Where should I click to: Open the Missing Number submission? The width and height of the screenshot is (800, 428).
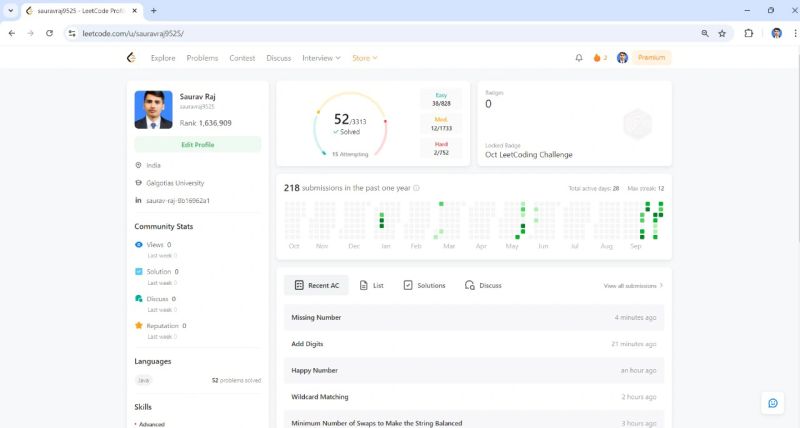click(x=474, y=317)
